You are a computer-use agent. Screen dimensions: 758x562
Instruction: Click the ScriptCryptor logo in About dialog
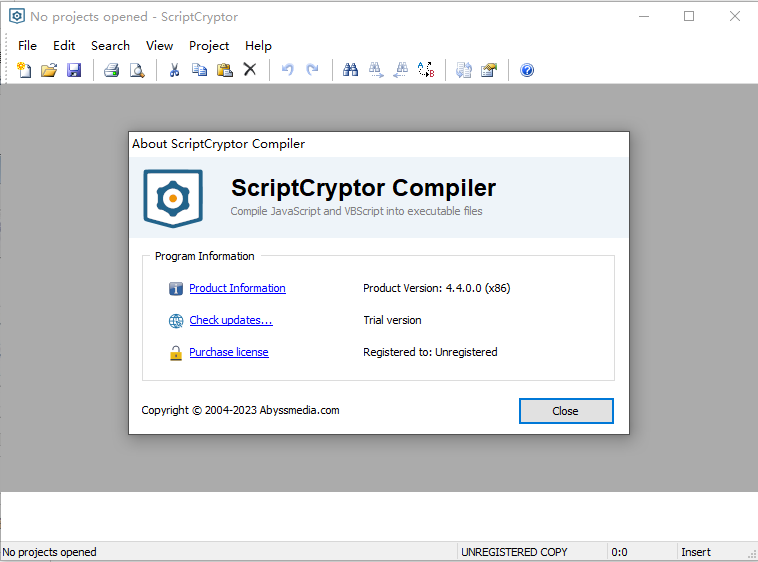(173, 198)
